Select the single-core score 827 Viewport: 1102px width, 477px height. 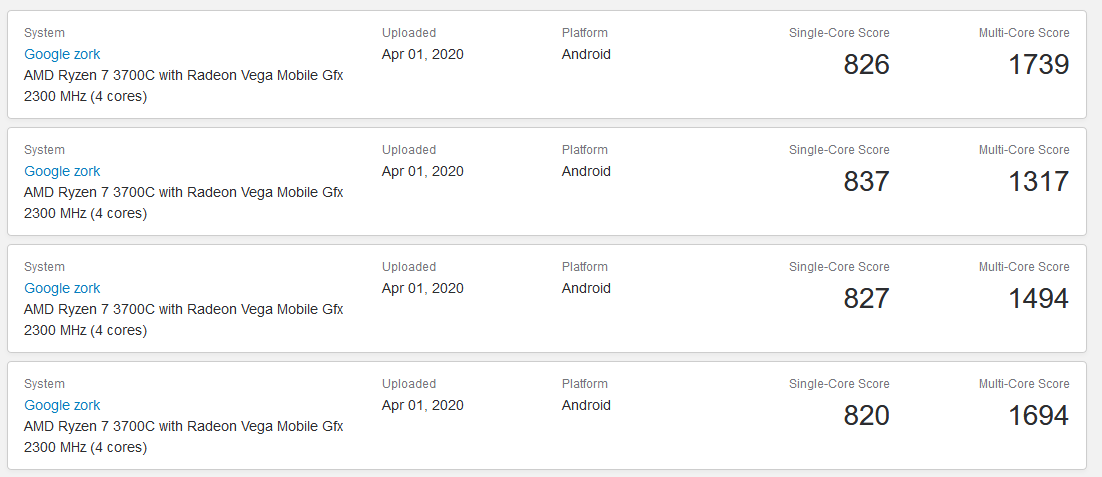pyautogui.click(x=866, y=299)
